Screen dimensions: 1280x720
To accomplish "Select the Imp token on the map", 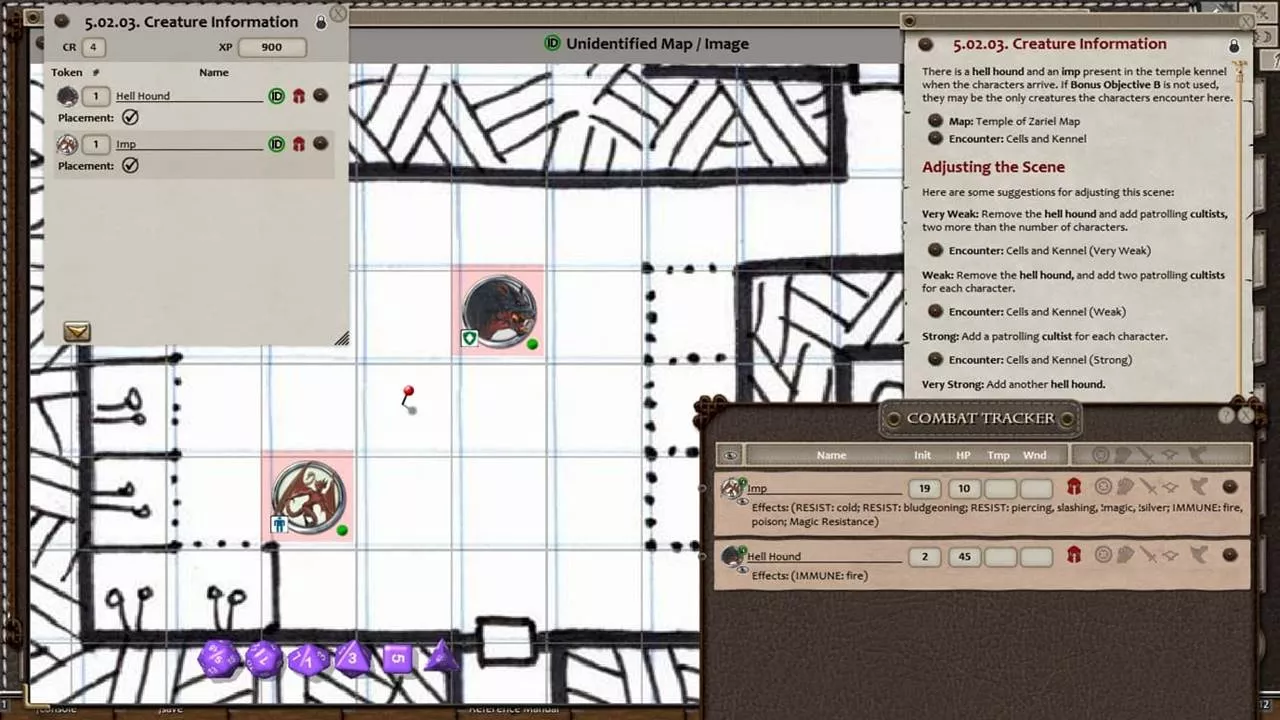I will coord(309,497).
